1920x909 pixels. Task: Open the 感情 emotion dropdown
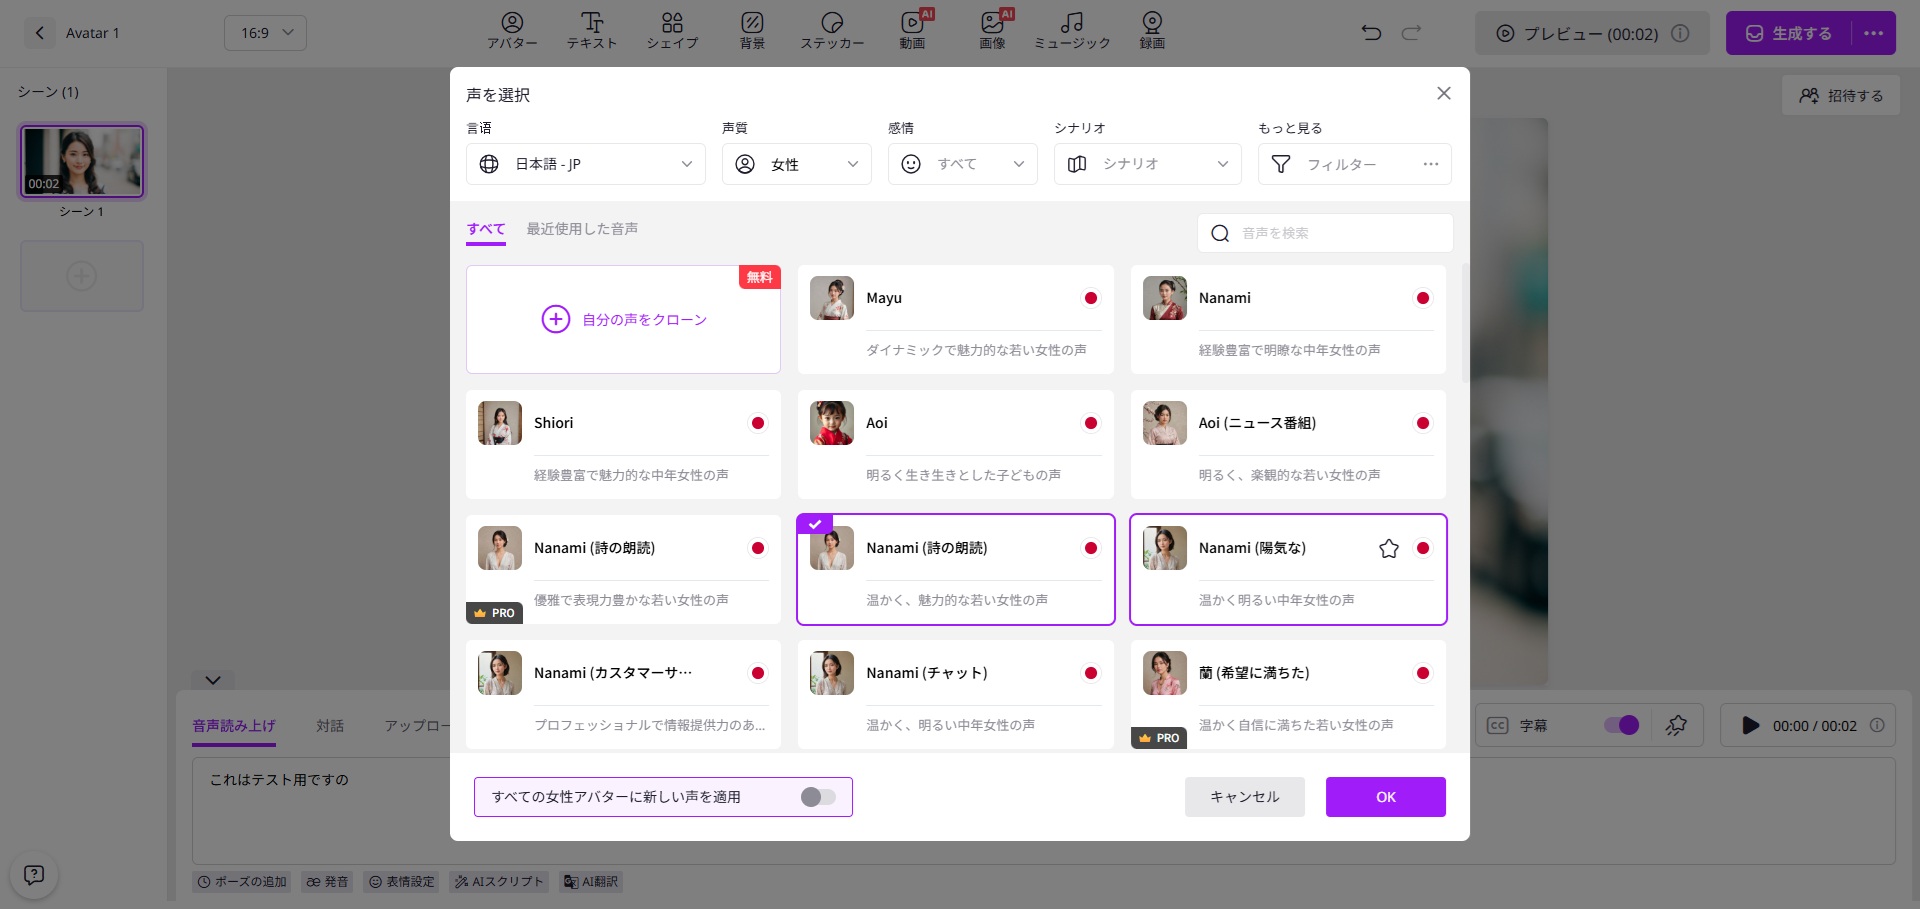click(962, 164)
